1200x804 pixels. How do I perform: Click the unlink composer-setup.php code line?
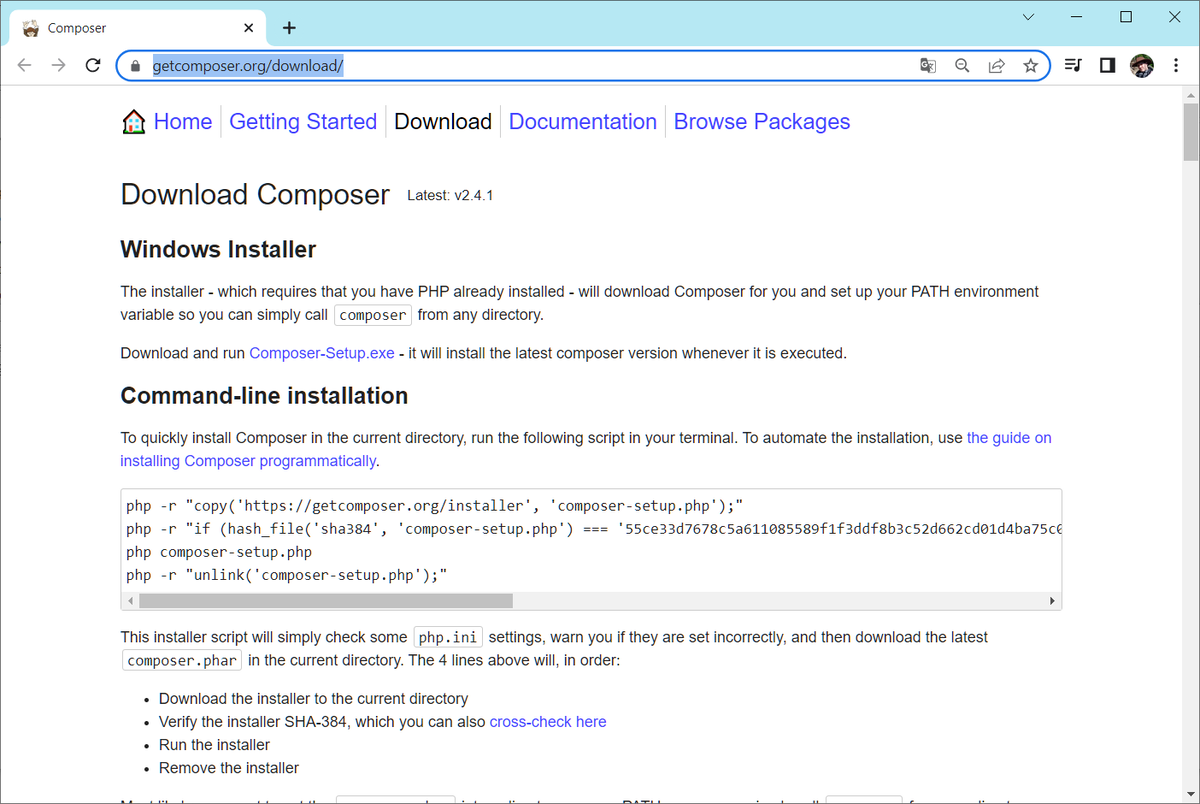pos(286,575)
